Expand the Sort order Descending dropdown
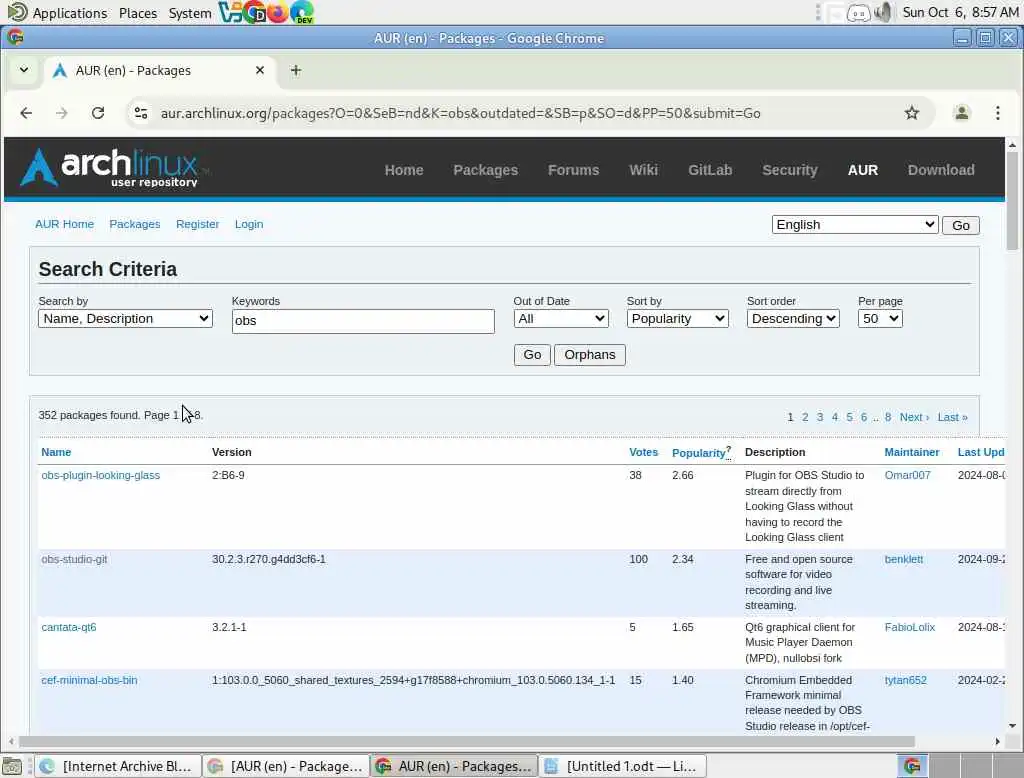This screenshot has height=778, width=1024. click(793, 319)
